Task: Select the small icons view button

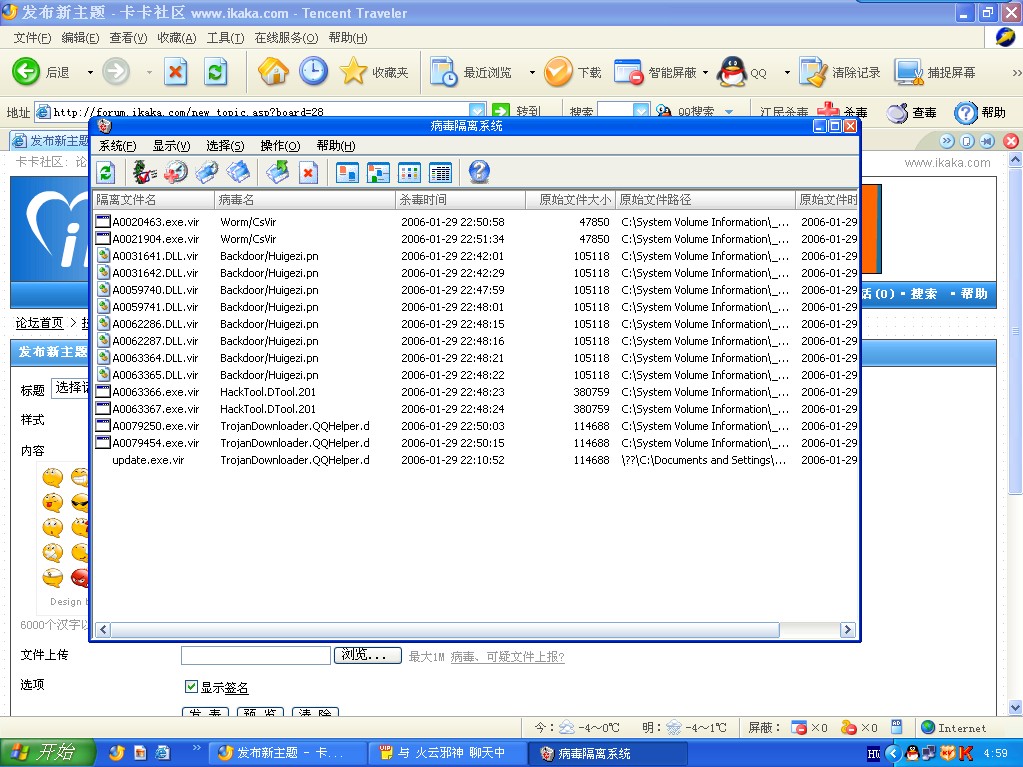Action: pyautogui.click(x=378, y=173)
